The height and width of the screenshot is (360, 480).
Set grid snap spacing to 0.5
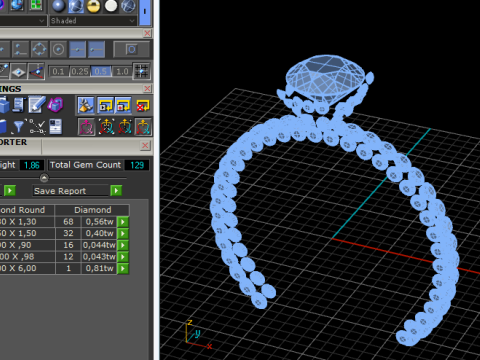coord(101,71)
